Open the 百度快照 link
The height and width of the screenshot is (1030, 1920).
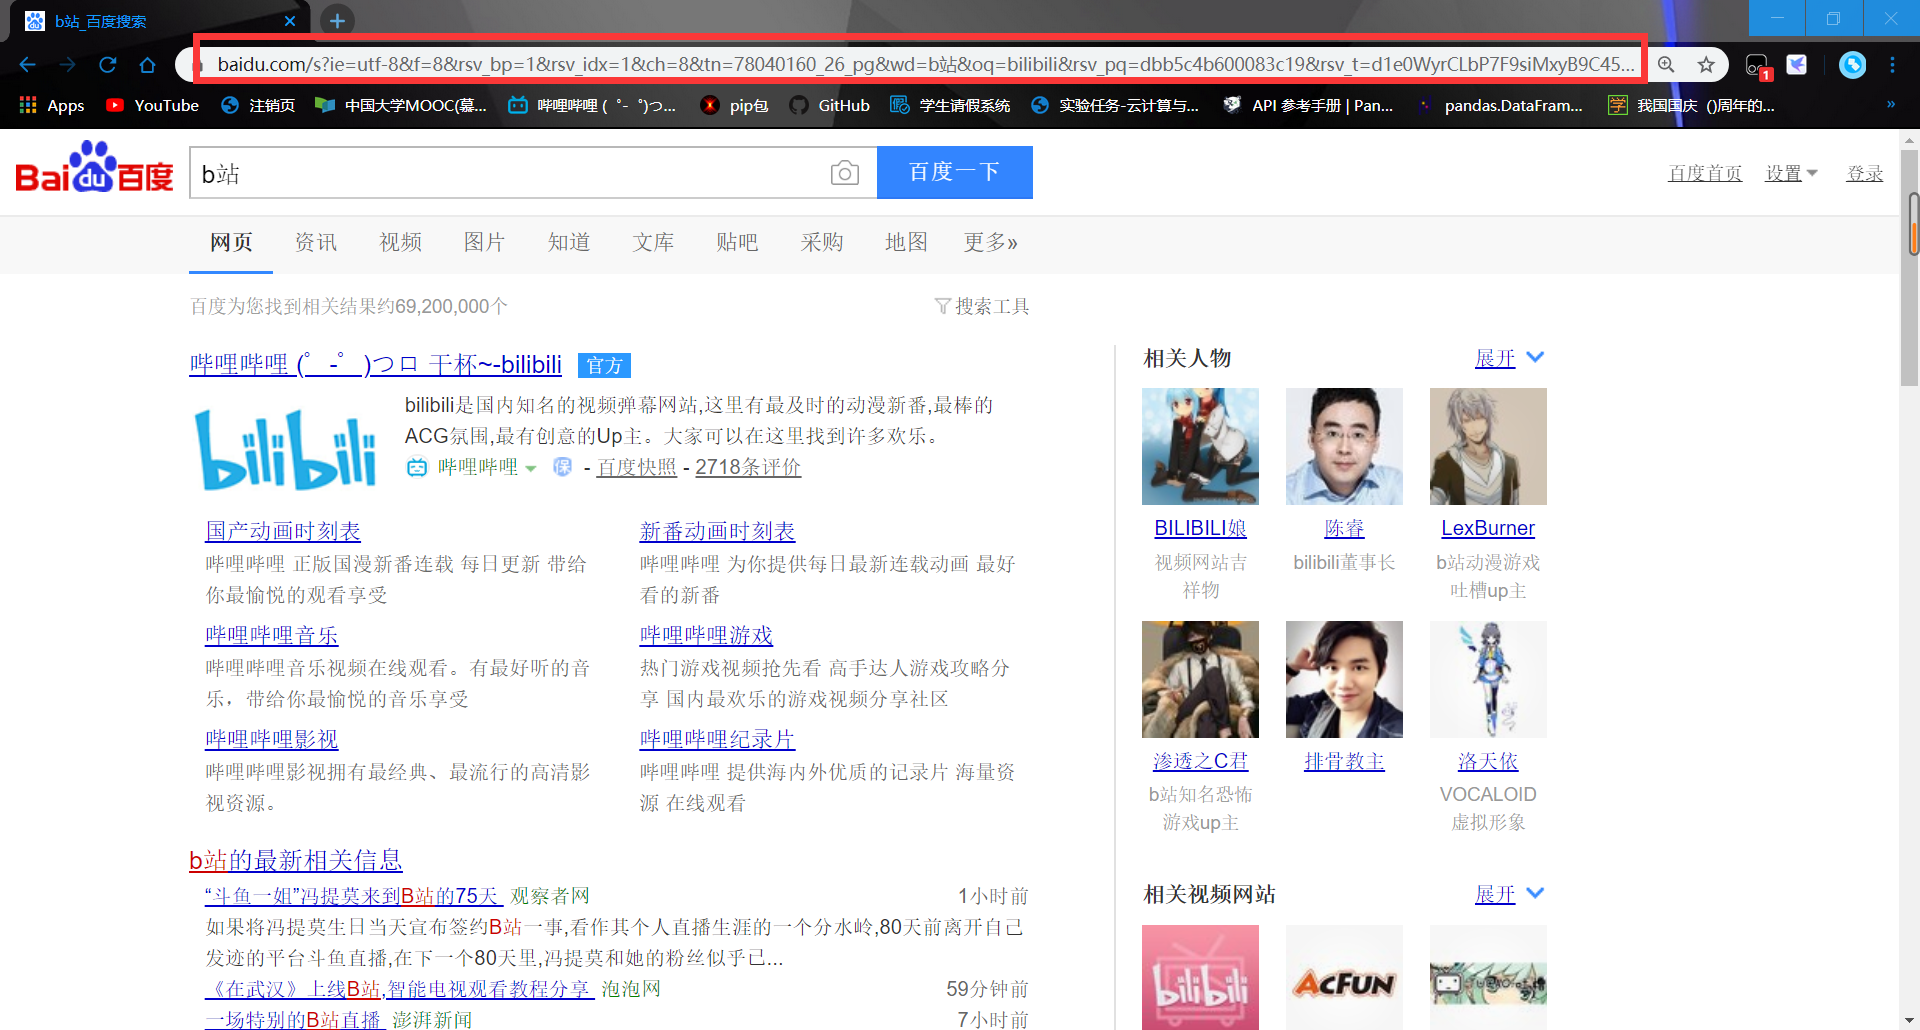[636, 467]
